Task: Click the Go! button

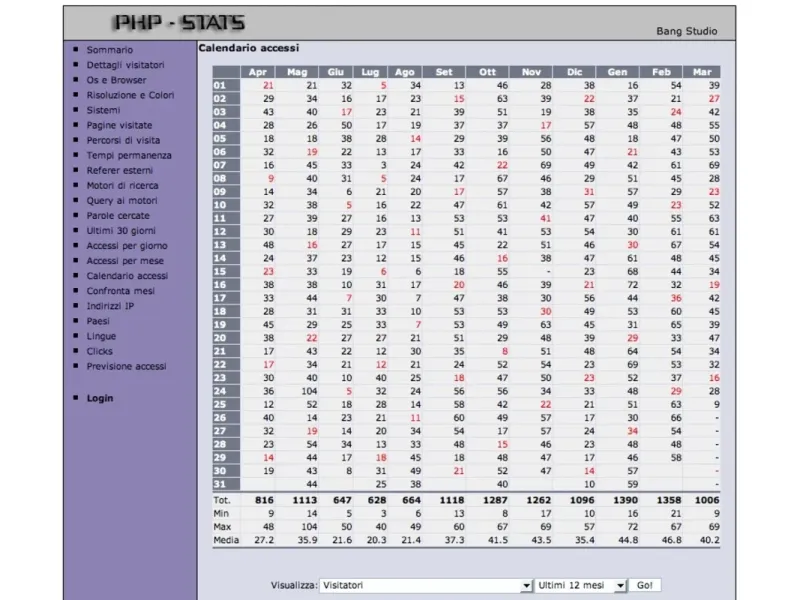Action: (645, 585)
